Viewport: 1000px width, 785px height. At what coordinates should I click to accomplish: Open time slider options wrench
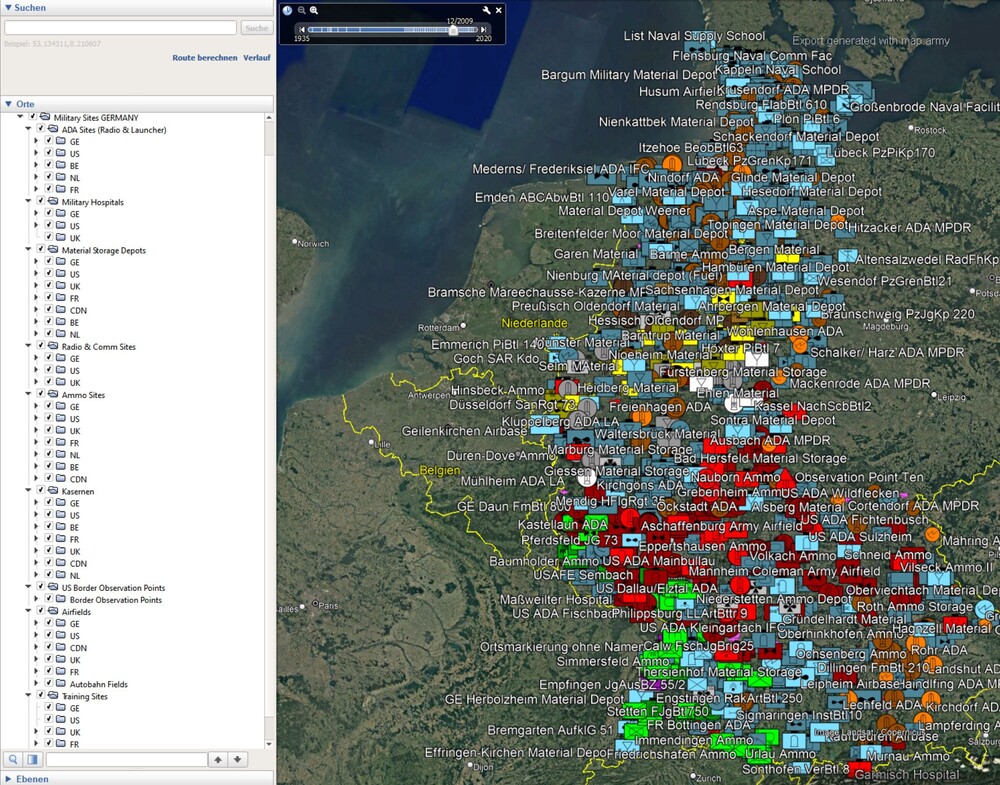coord(487,10)
